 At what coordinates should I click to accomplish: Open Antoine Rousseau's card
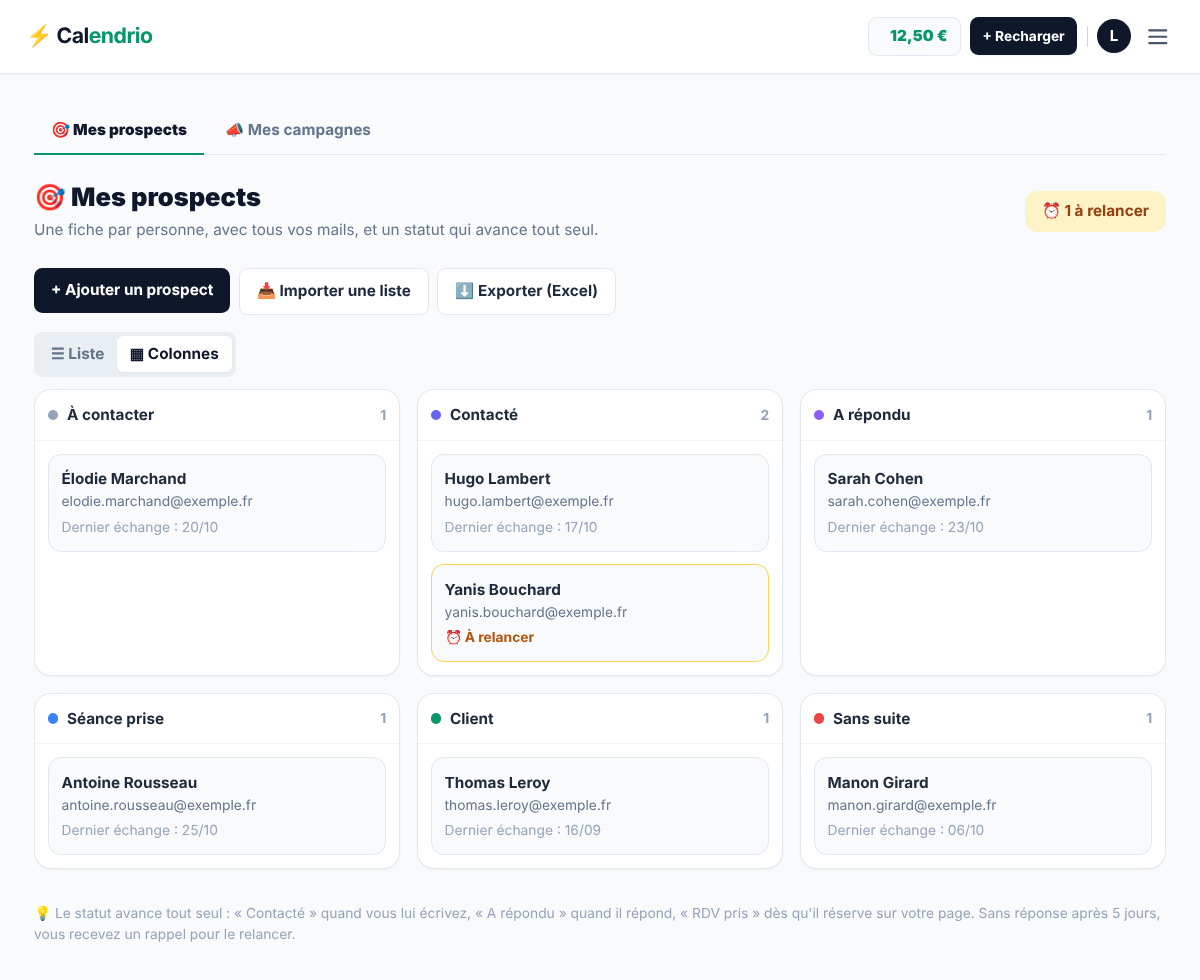(x=217, y=806)
